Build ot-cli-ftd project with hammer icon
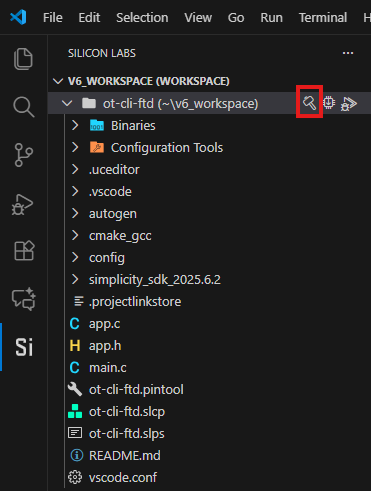Image resolution: width=371 pixels, height=491 pixels. coord(309,103)
